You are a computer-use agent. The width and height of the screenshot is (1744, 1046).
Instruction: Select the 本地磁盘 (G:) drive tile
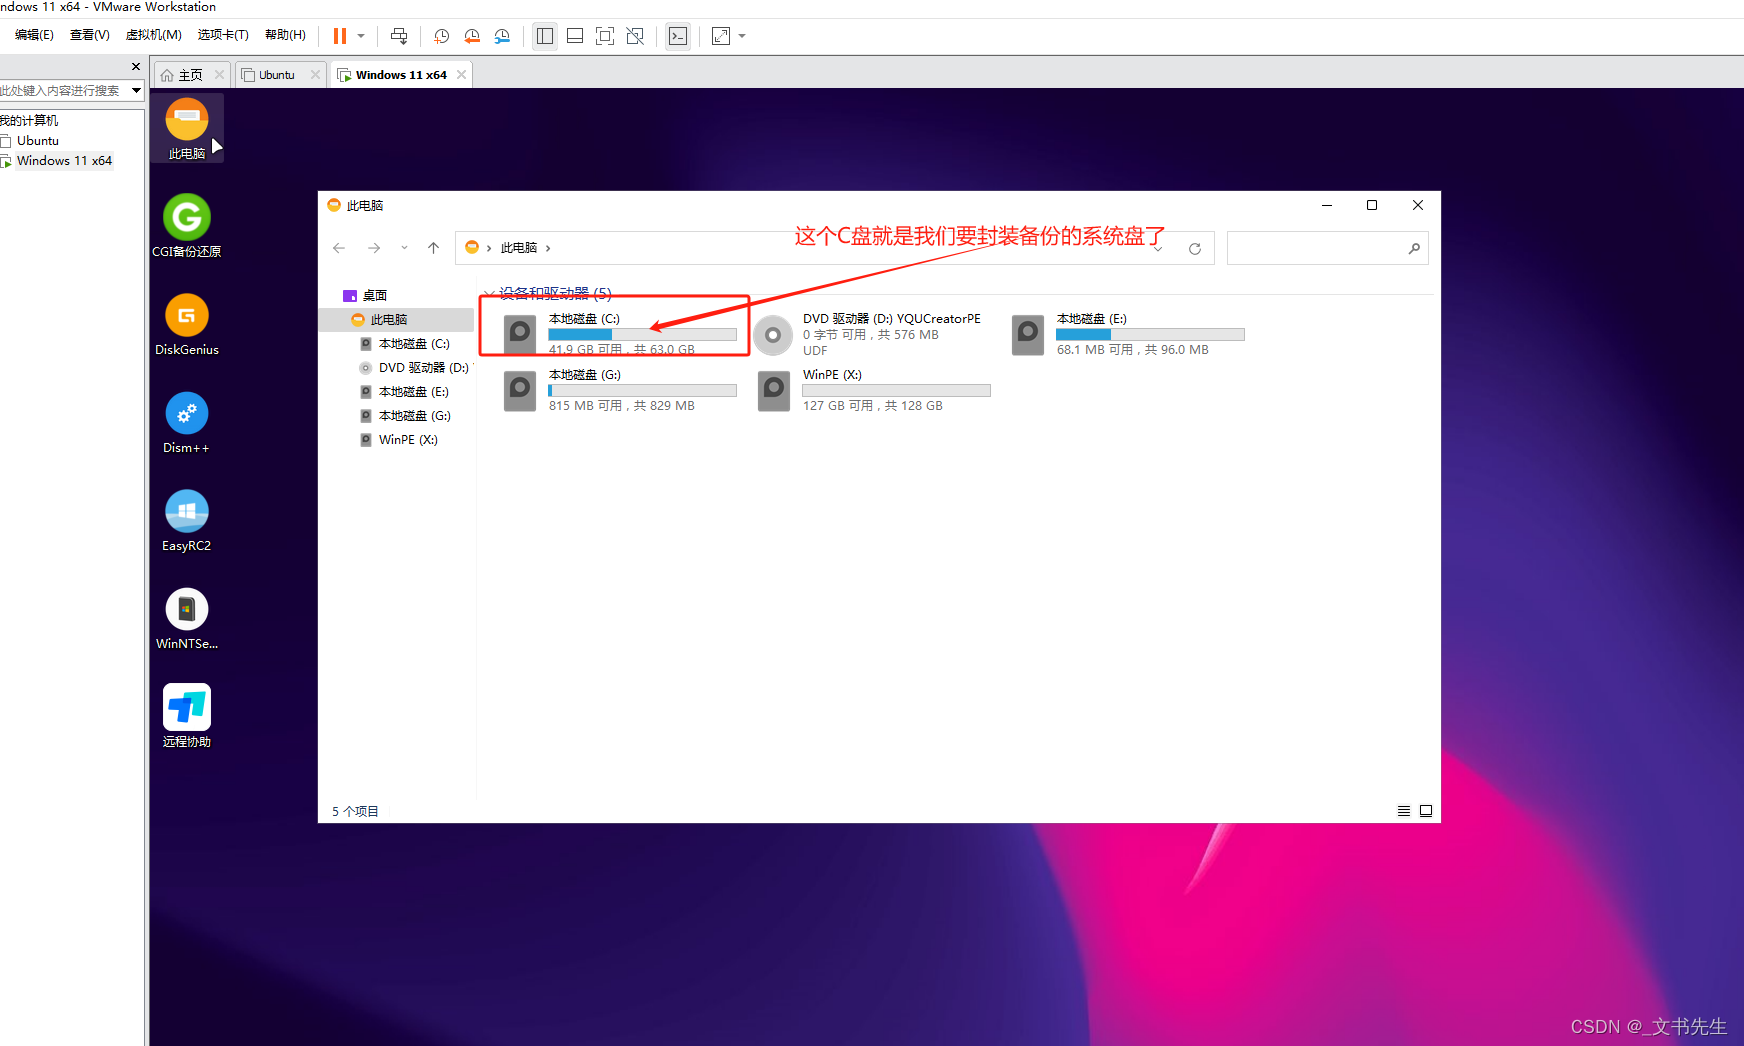620,390
